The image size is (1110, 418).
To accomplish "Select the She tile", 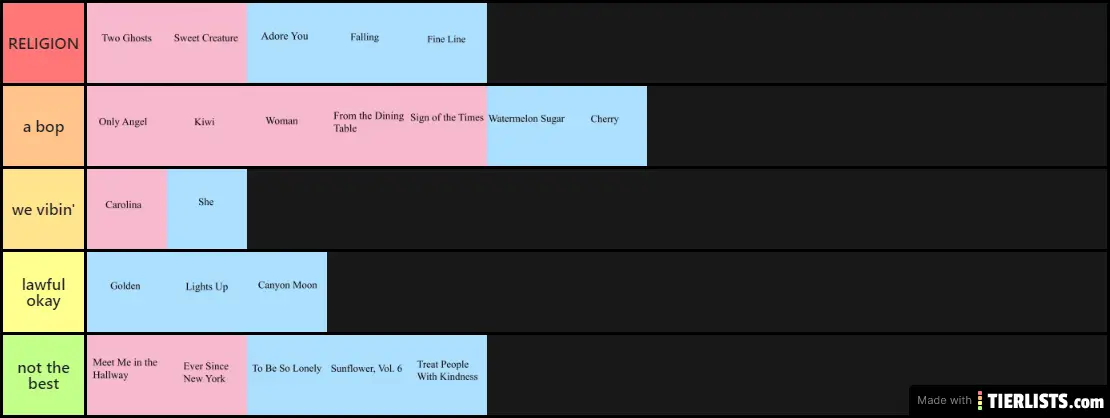I will [x=207, y=209].
